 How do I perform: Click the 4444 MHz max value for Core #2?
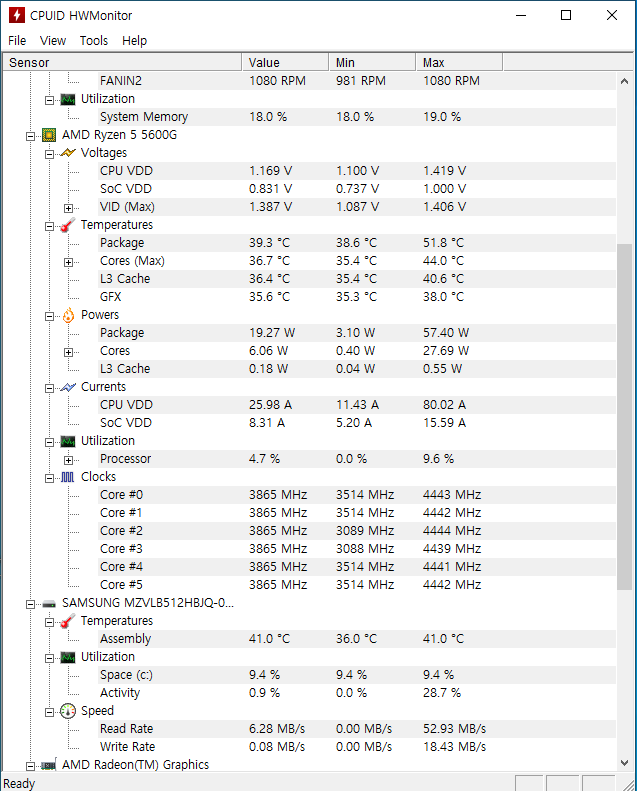click(452, 531)
